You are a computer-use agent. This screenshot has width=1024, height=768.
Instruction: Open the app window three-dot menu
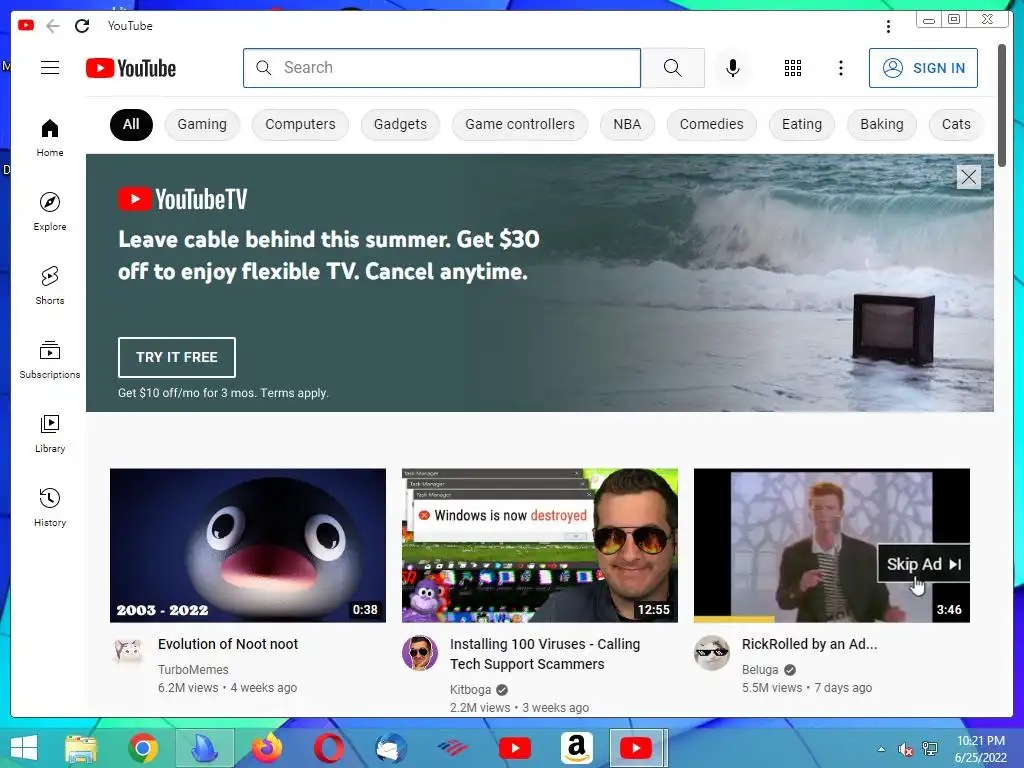[x=888, y=26]
